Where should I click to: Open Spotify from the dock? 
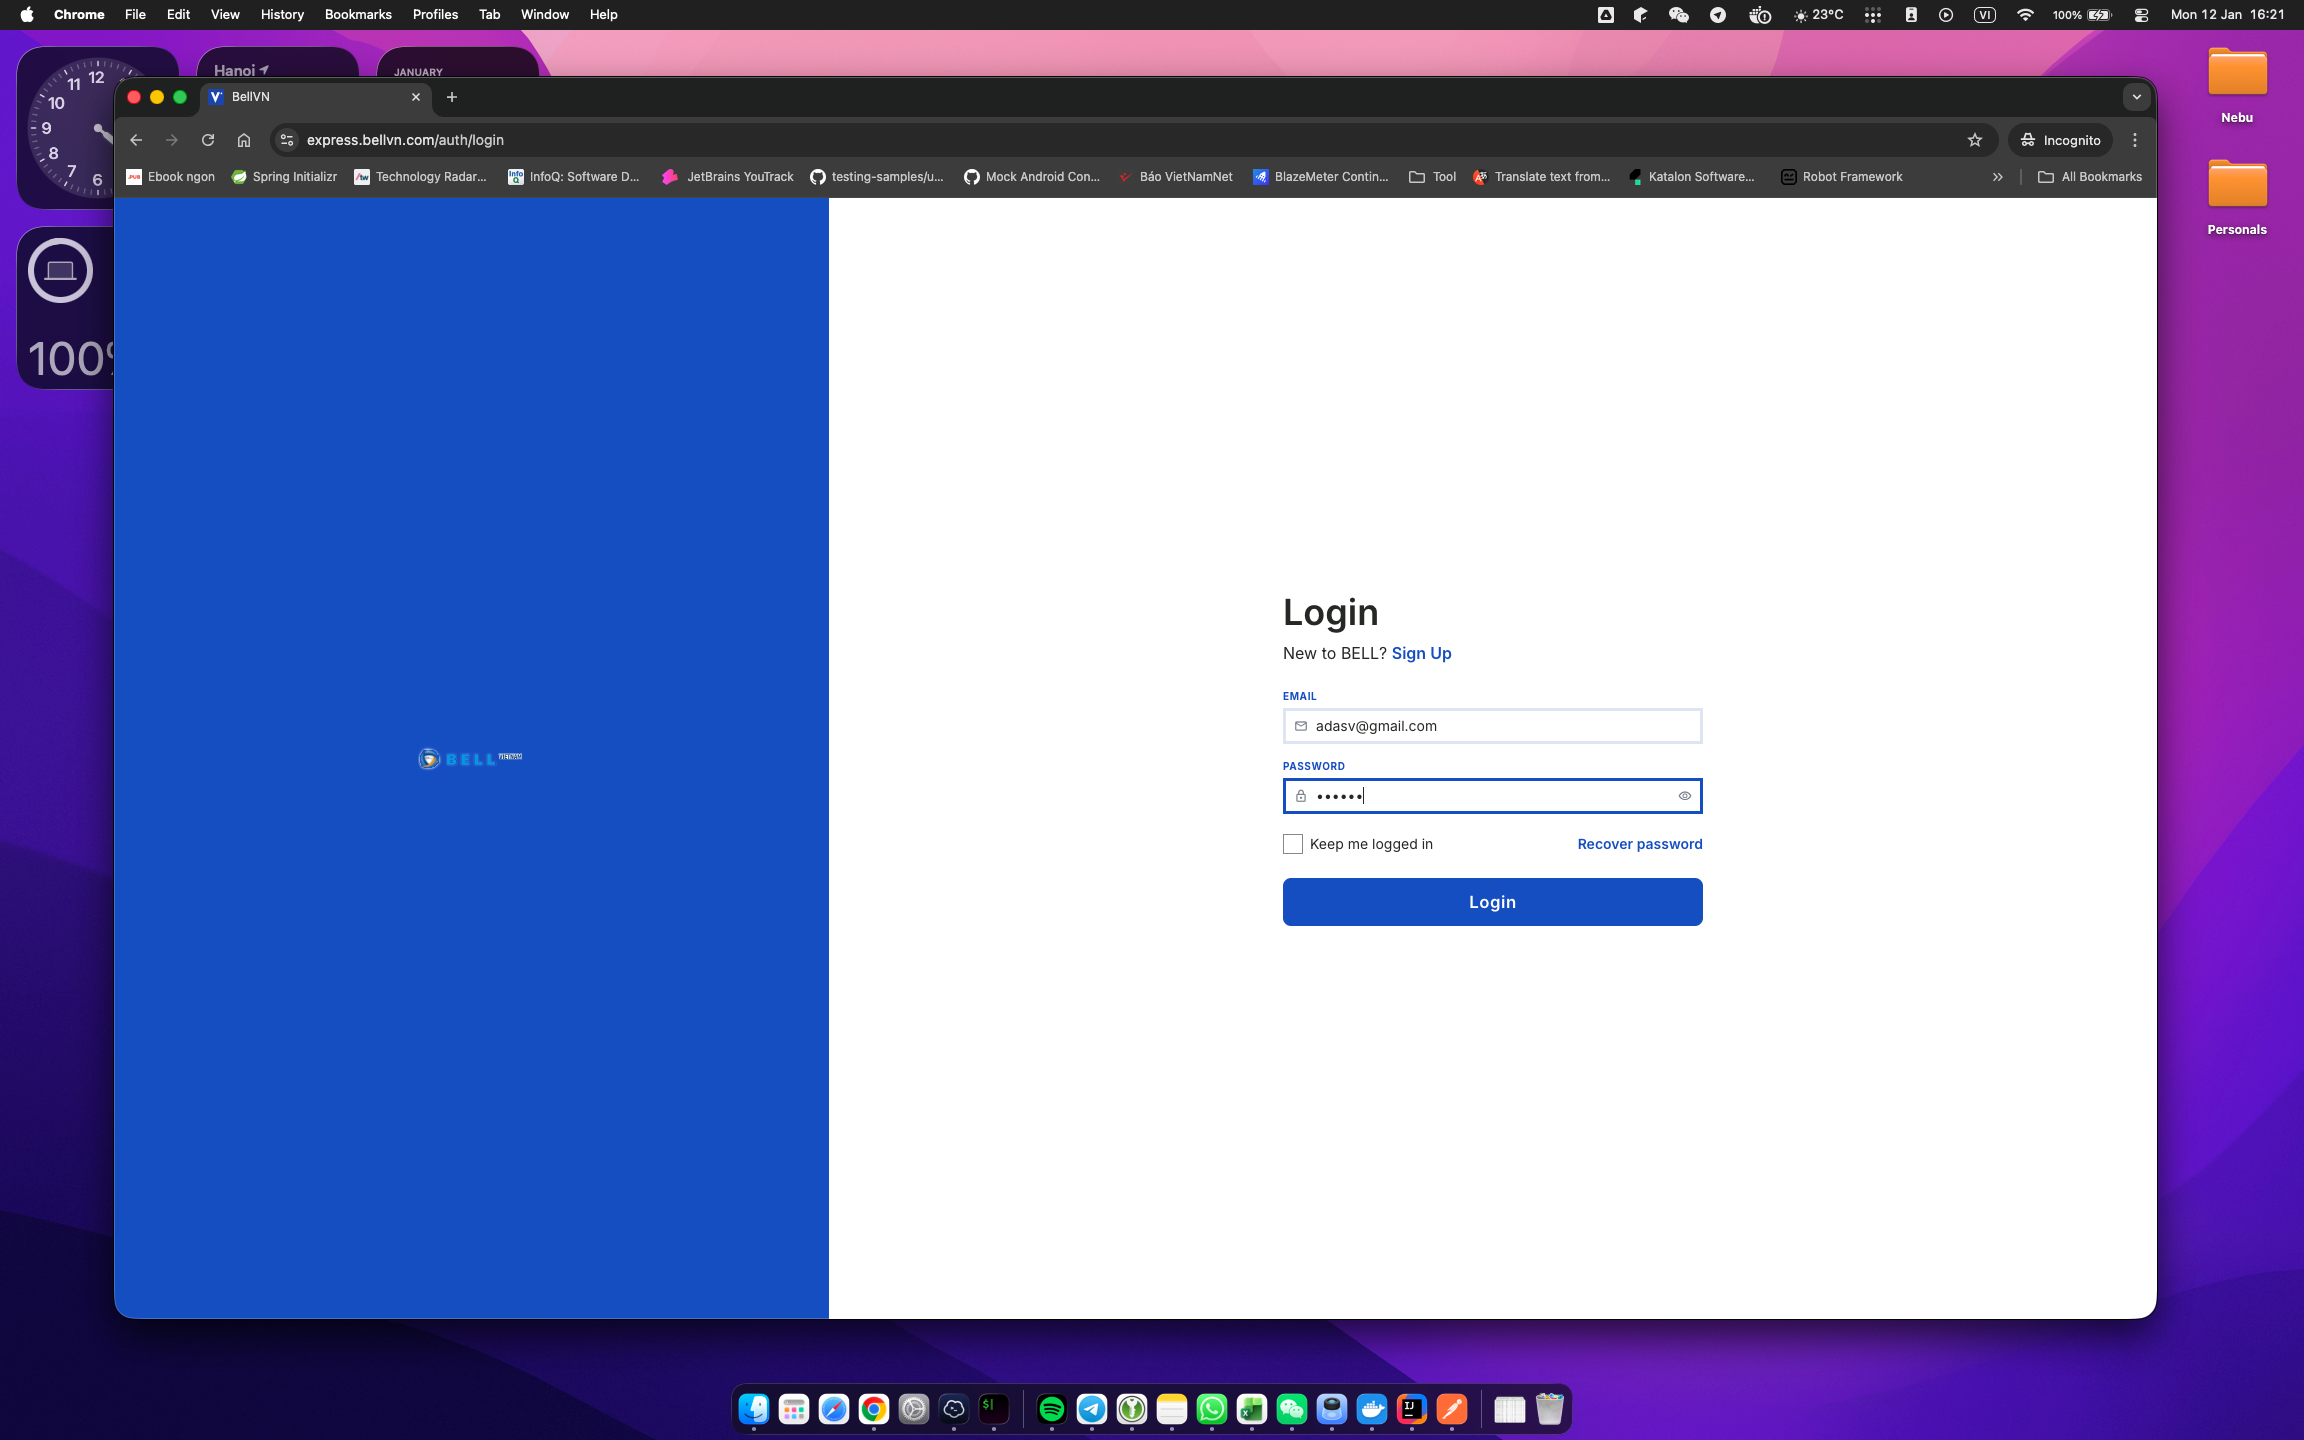tap(1051, 1409)
